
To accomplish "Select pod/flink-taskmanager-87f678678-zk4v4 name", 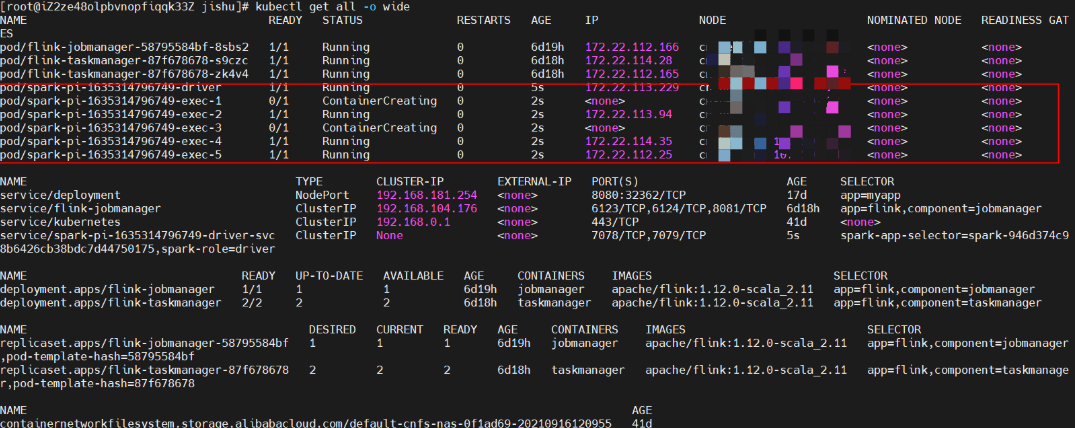I will [125, 74].
